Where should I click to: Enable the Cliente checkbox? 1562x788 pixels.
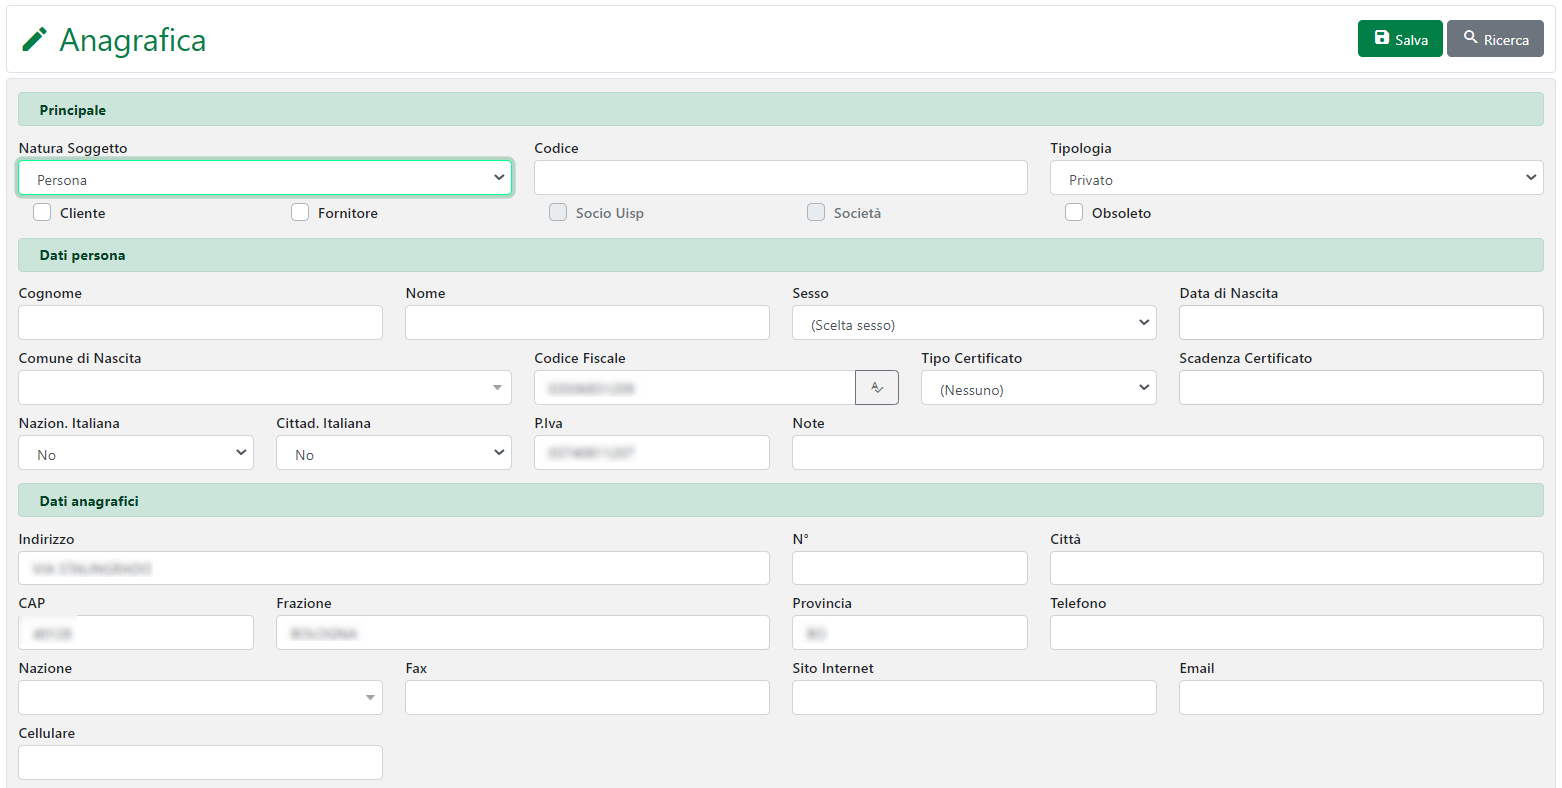[x=42, y=212]
